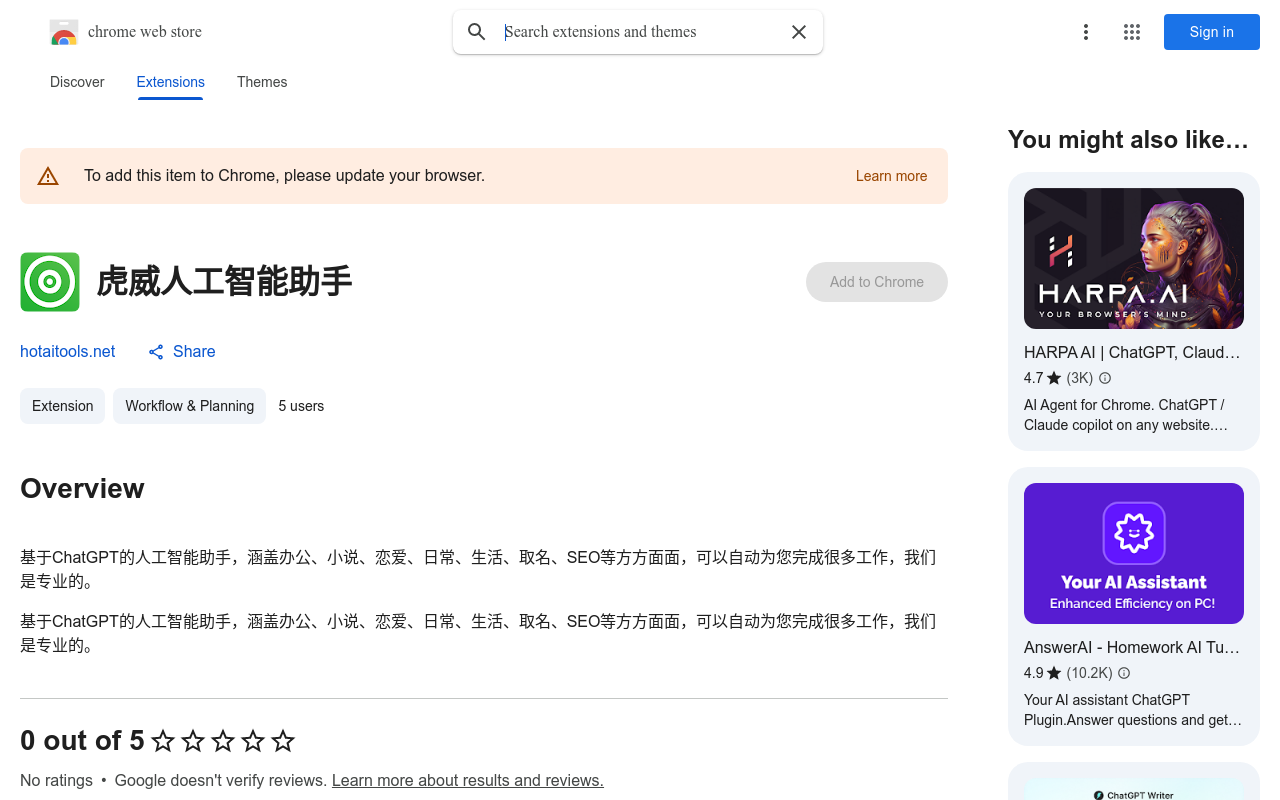Image resolution: width=1280 pixels, height=800 pixels.
Task: Click the fifth empty rating star
Action: pos(283,741)
